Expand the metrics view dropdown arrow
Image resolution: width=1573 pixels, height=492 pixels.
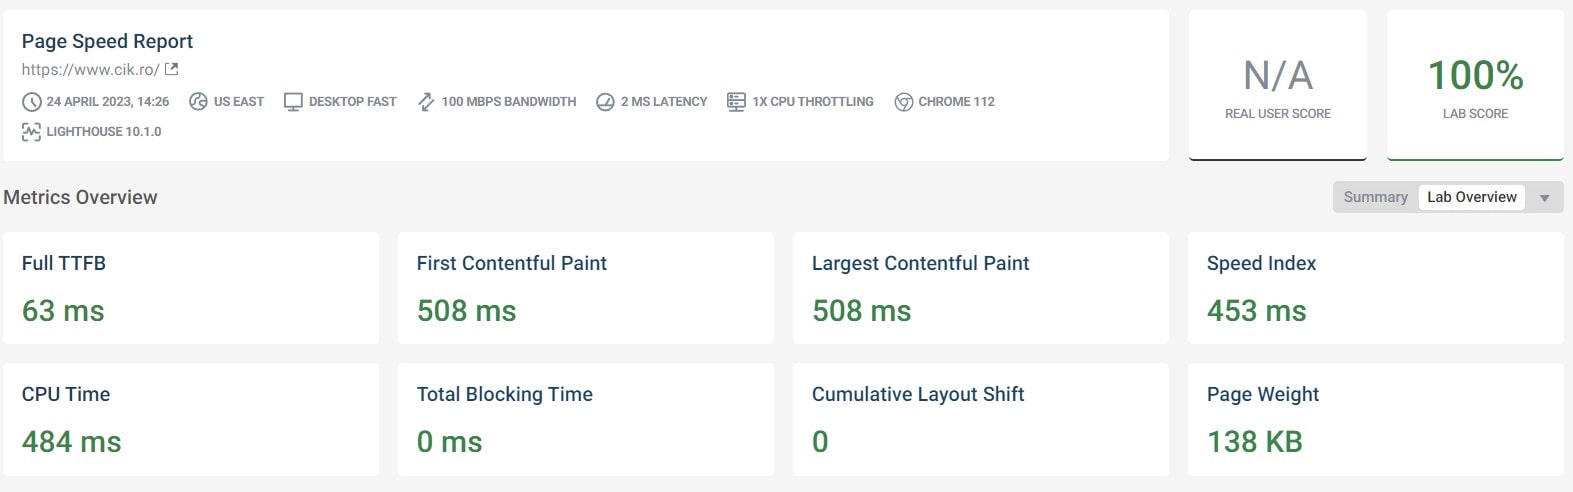[x=1545, y=198]
